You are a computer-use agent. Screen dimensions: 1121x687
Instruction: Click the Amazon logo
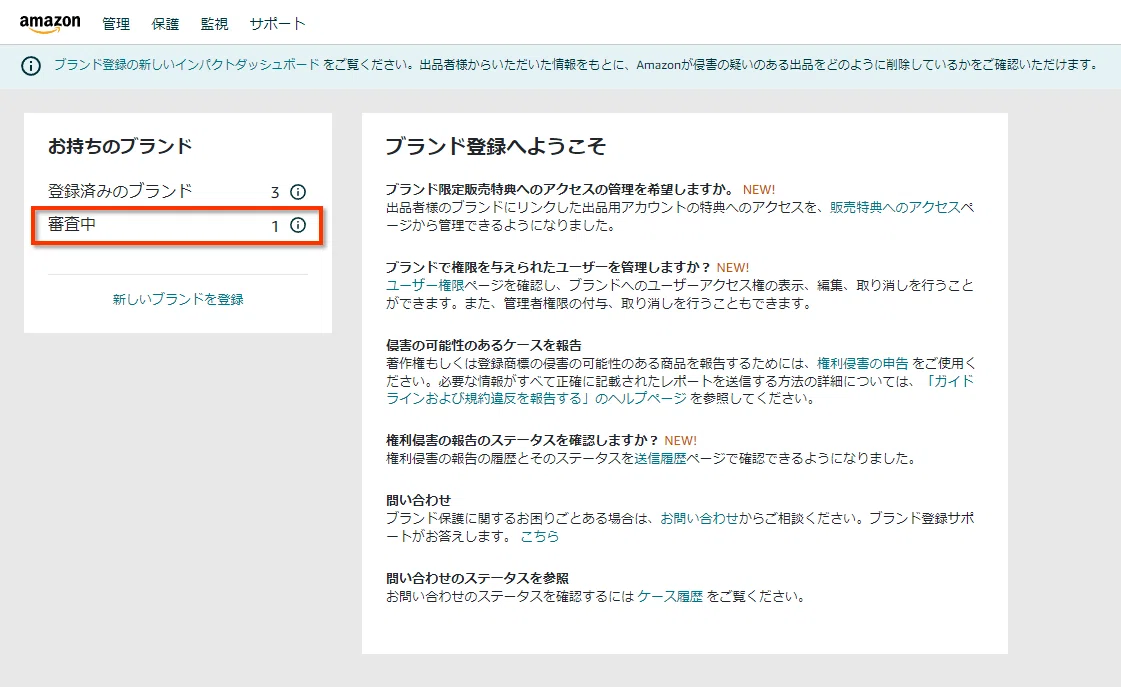[x=50, y=24]
